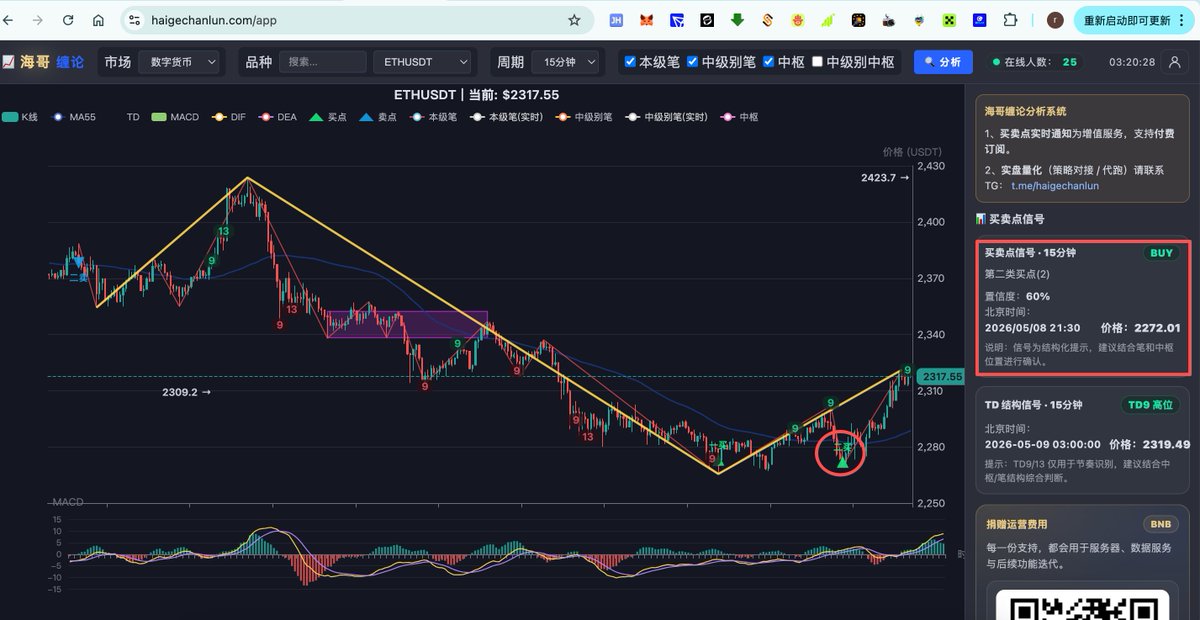Click the BNB badge in donation card
The height and width of the screenshot is (620, 1200).
1161,524
